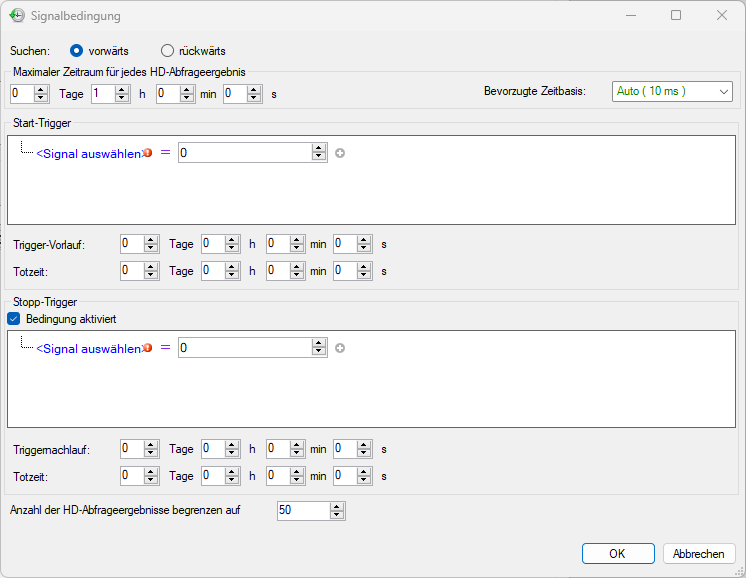Click the plus icon in Start-Trigger condition
The width and height of the screenshot is (746, 578).
[340, 153]
